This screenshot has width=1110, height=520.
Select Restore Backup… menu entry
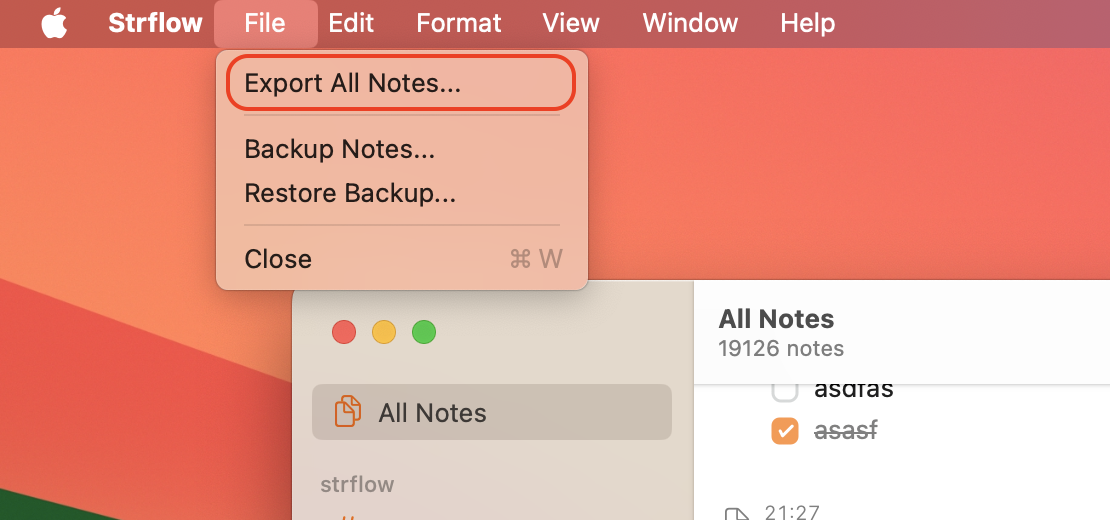pyautogui.click(x=401, y=192)
